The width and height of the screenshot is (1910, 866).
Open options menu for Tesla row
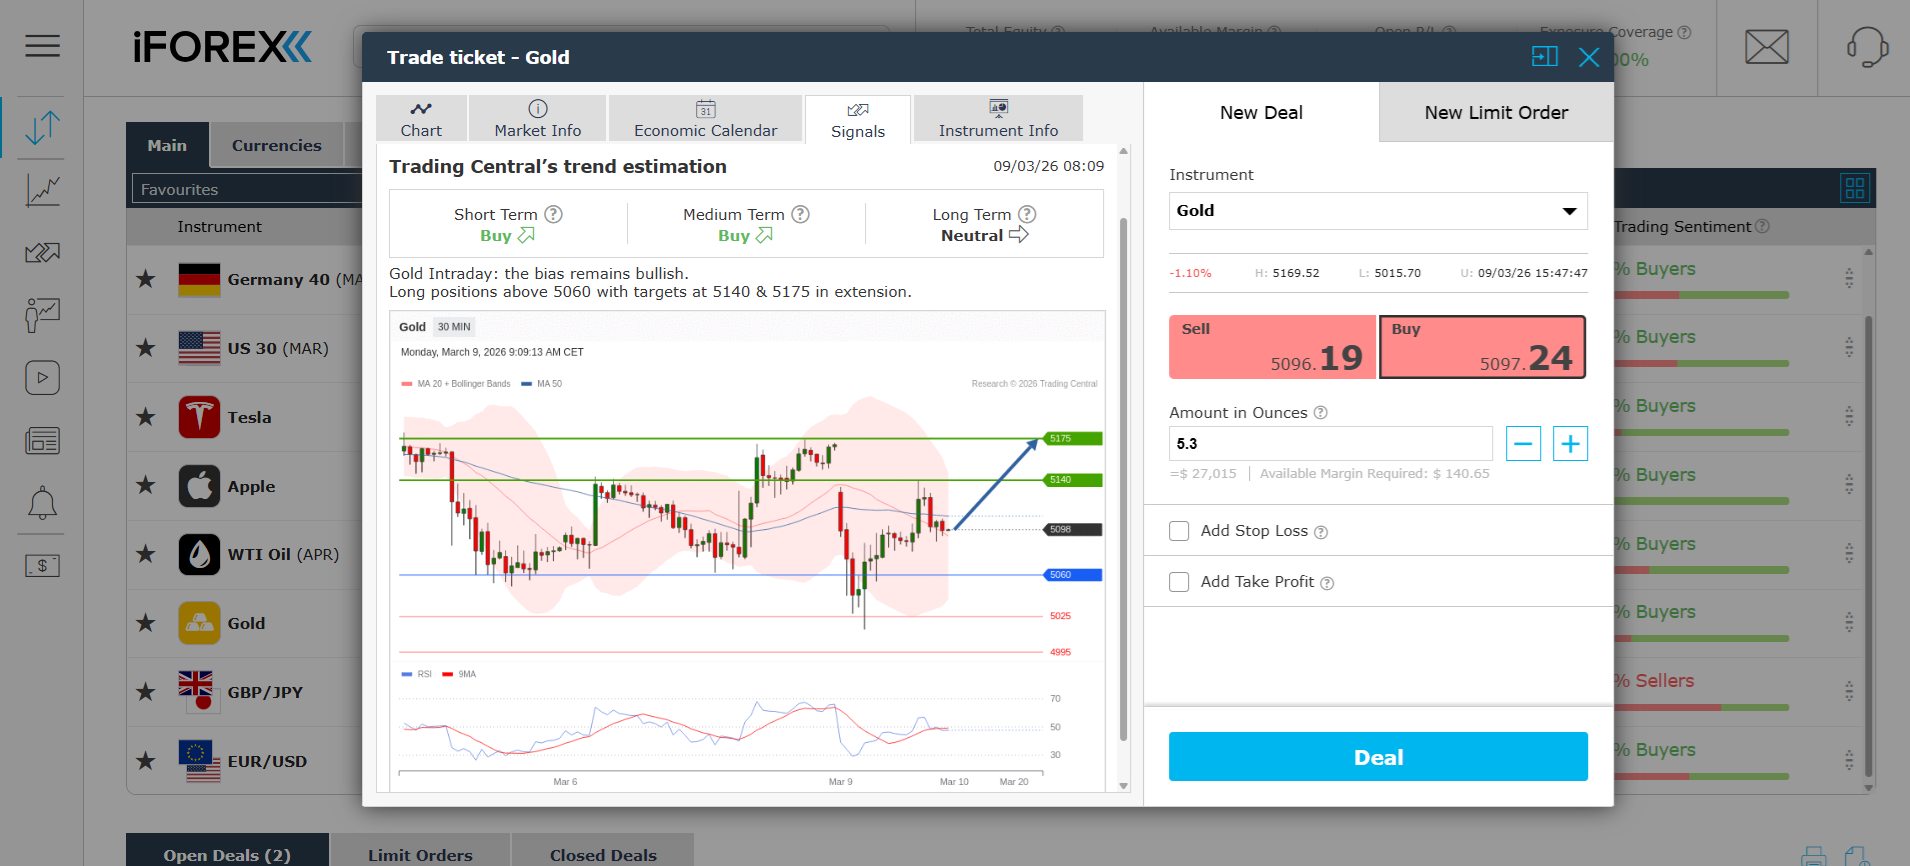coord(1849,416)
